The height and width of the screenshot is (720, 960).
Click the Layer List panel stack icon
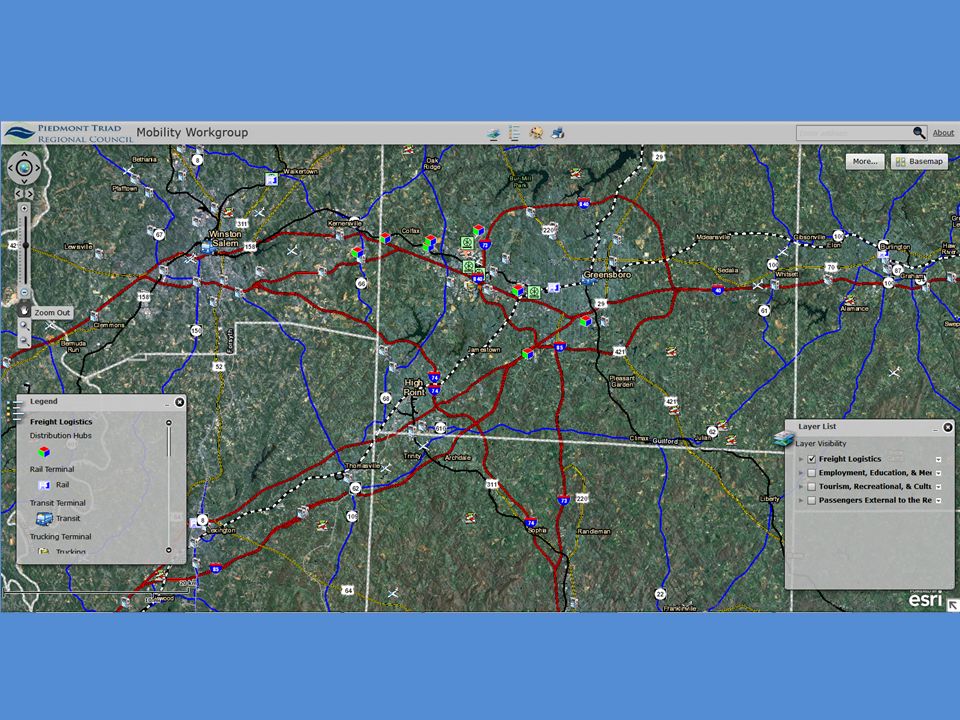(x=783, y=438)
